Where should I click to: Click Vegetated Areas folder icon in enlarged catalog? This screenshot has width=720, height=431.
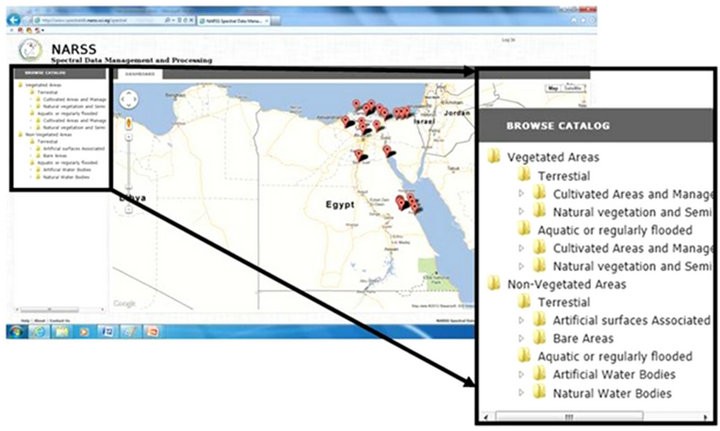[x=494, y=156]
